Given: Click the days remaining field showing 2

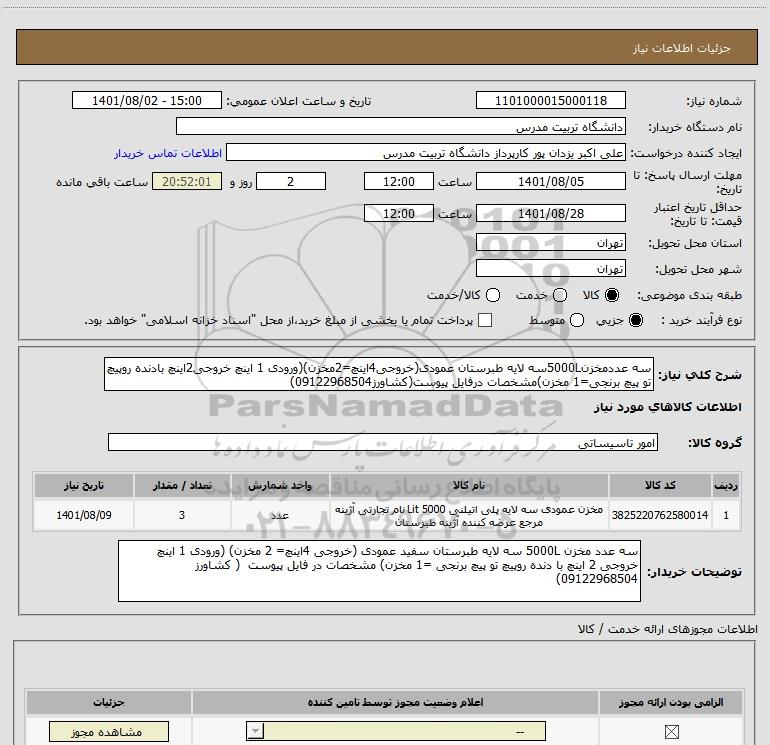Looking at the screenshot, I should pos(291,181).
